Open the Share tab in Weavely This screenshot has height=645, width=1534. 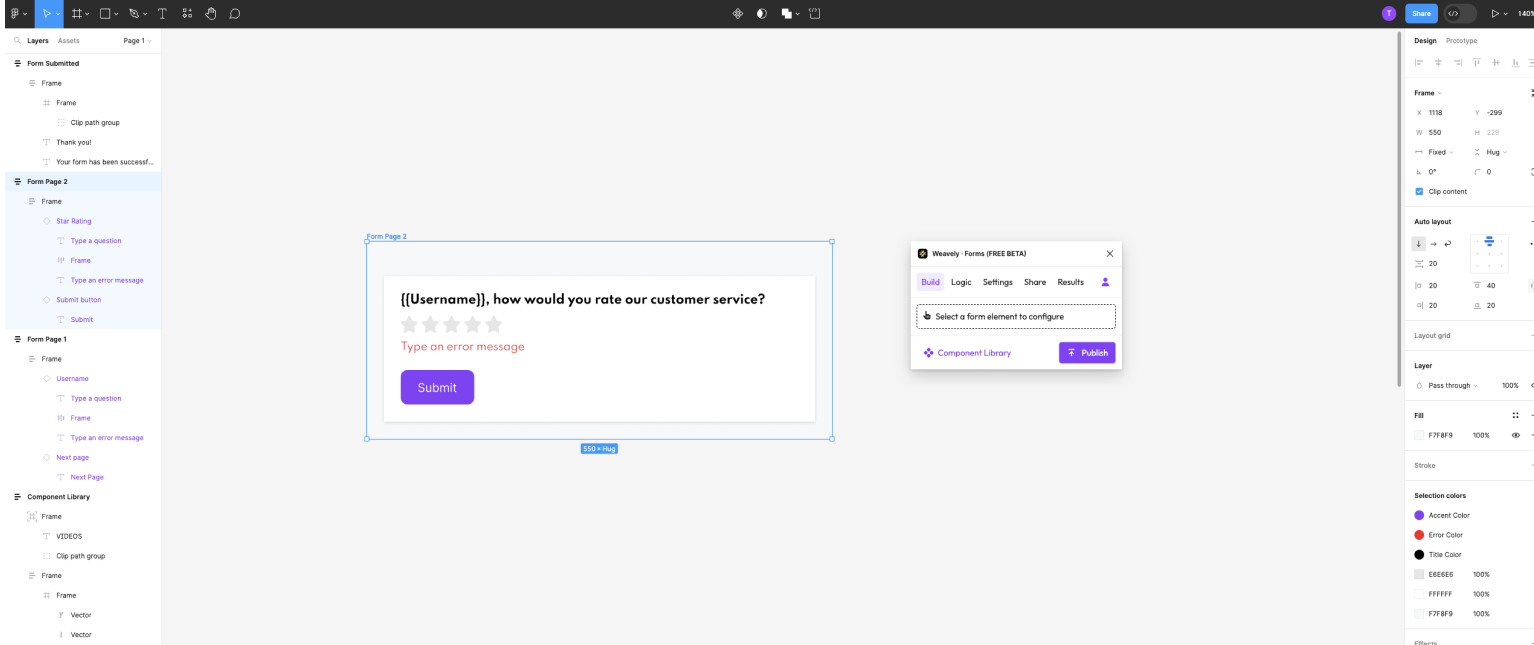(x=1035, y=282)
